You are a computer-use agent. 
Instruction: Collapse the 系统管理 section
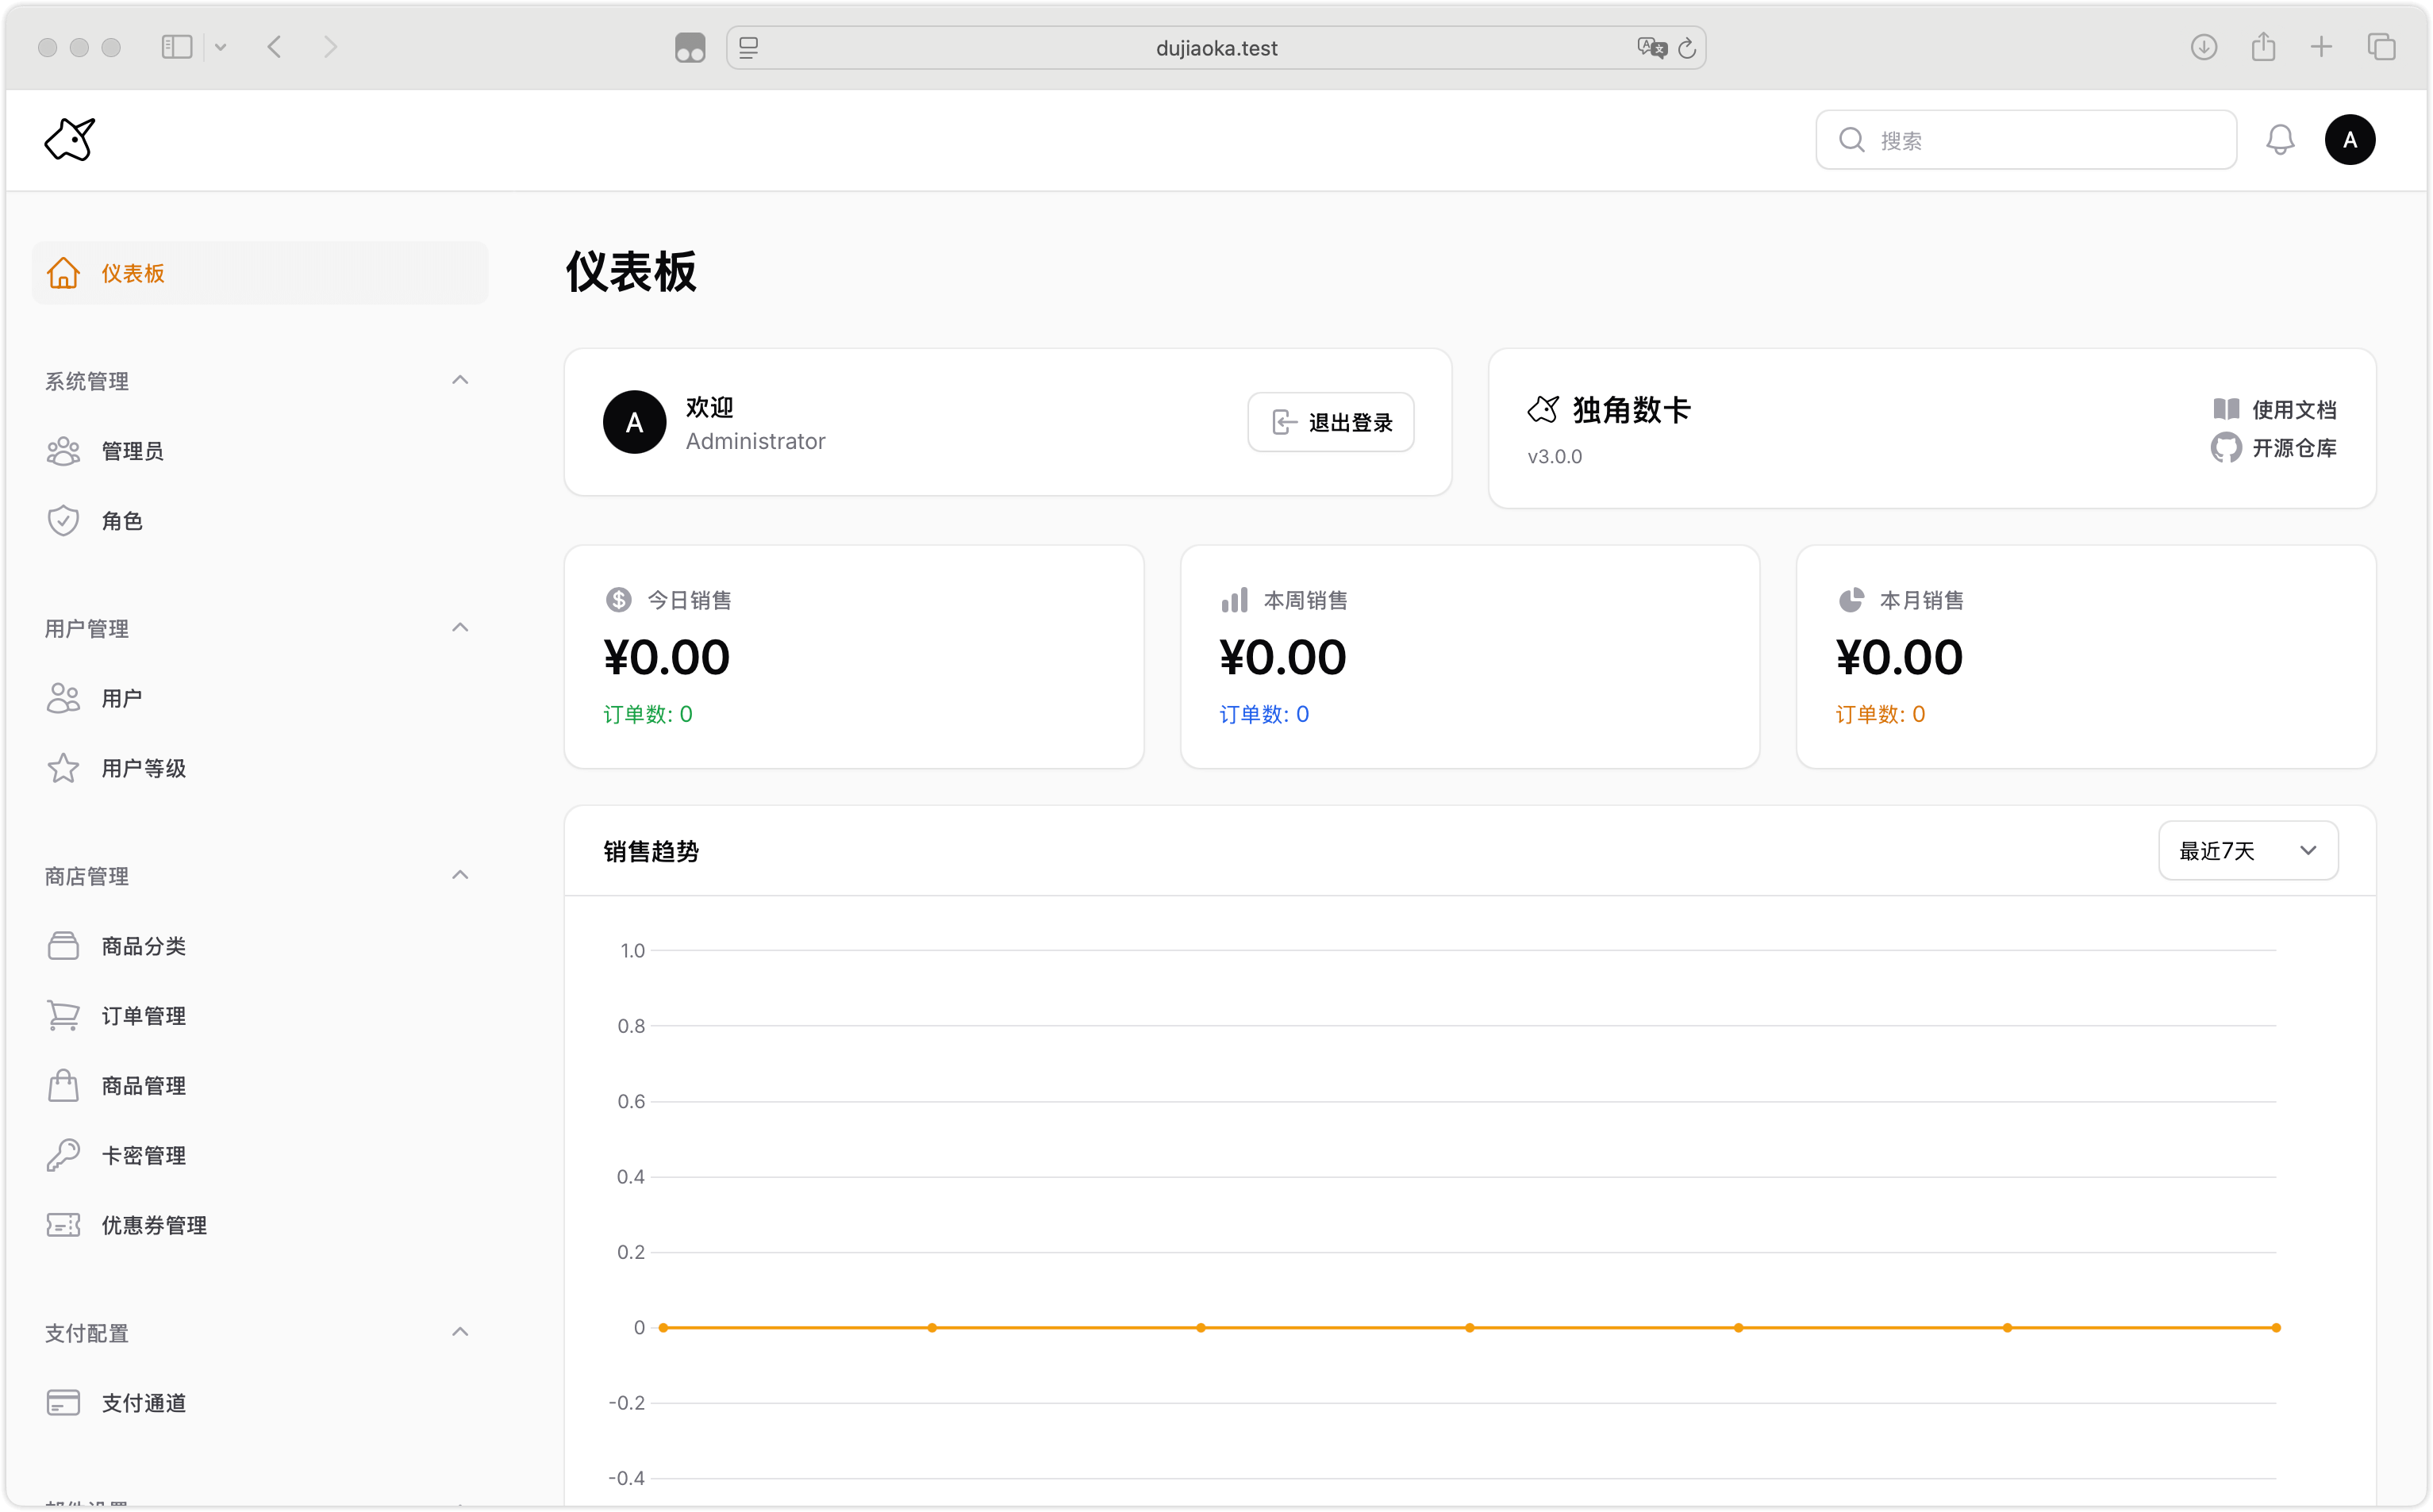click(460, 380)
